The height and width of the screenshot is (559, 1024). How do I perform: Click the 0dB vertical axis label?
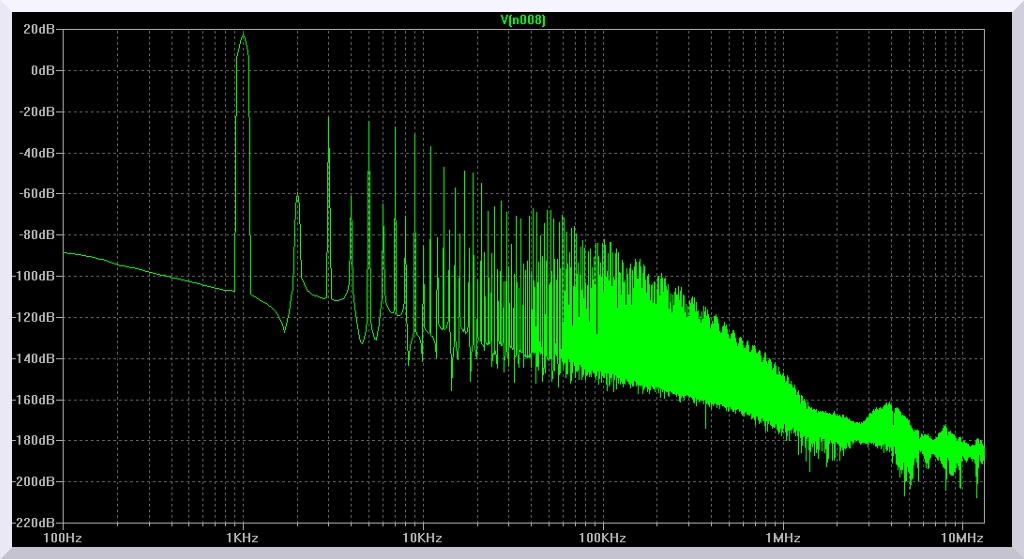pyautogui.click(x=45, y=71)
